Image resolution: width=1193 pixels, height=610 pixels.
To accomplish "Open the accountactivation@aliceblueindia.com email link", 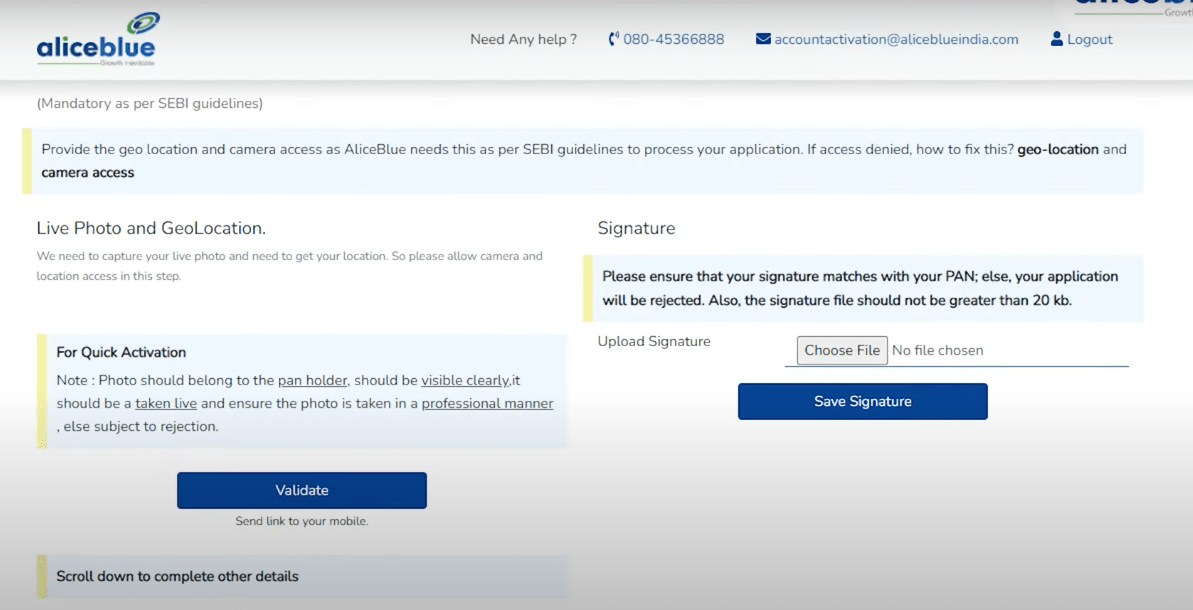I will pos(896,40).
